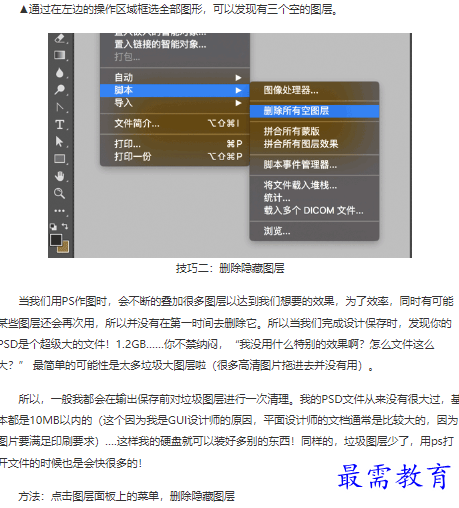Screen dimensions: 459x508
Task: Select 浏览... in the scripts submenu
Action: (x=314, y=231)
